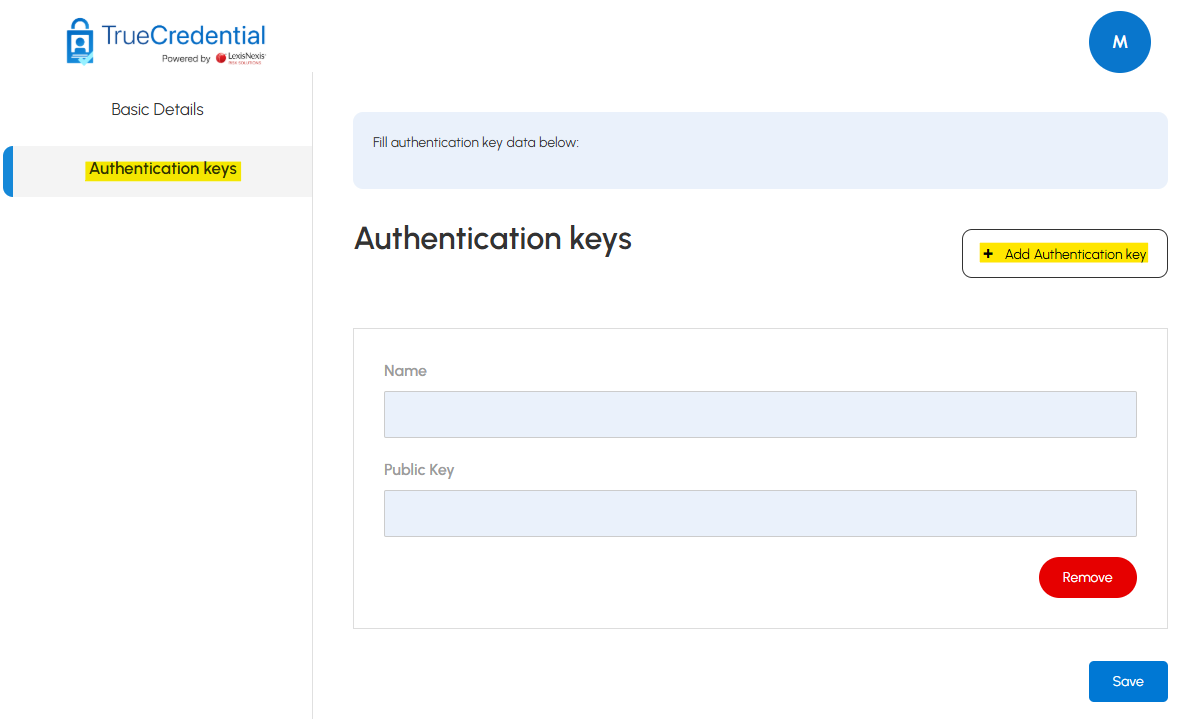Click the "Fill authentication key data below" banner
Image resolution: width=1181 pixels, height=719 pixels.
760,151
